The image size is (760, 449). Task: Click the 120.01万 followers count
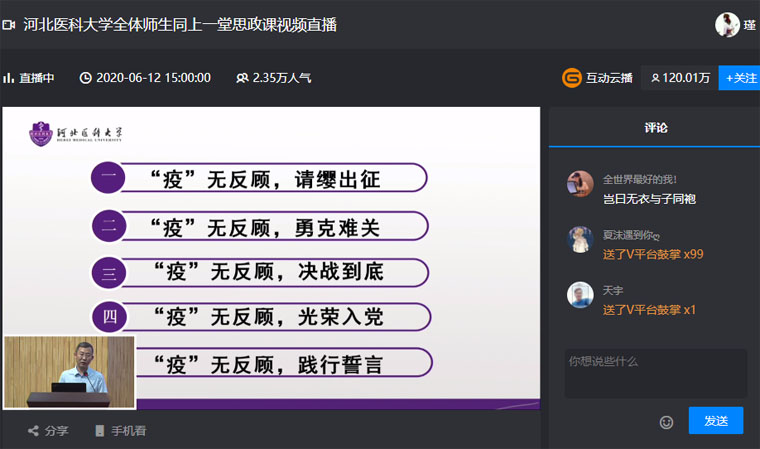[680, 78]
